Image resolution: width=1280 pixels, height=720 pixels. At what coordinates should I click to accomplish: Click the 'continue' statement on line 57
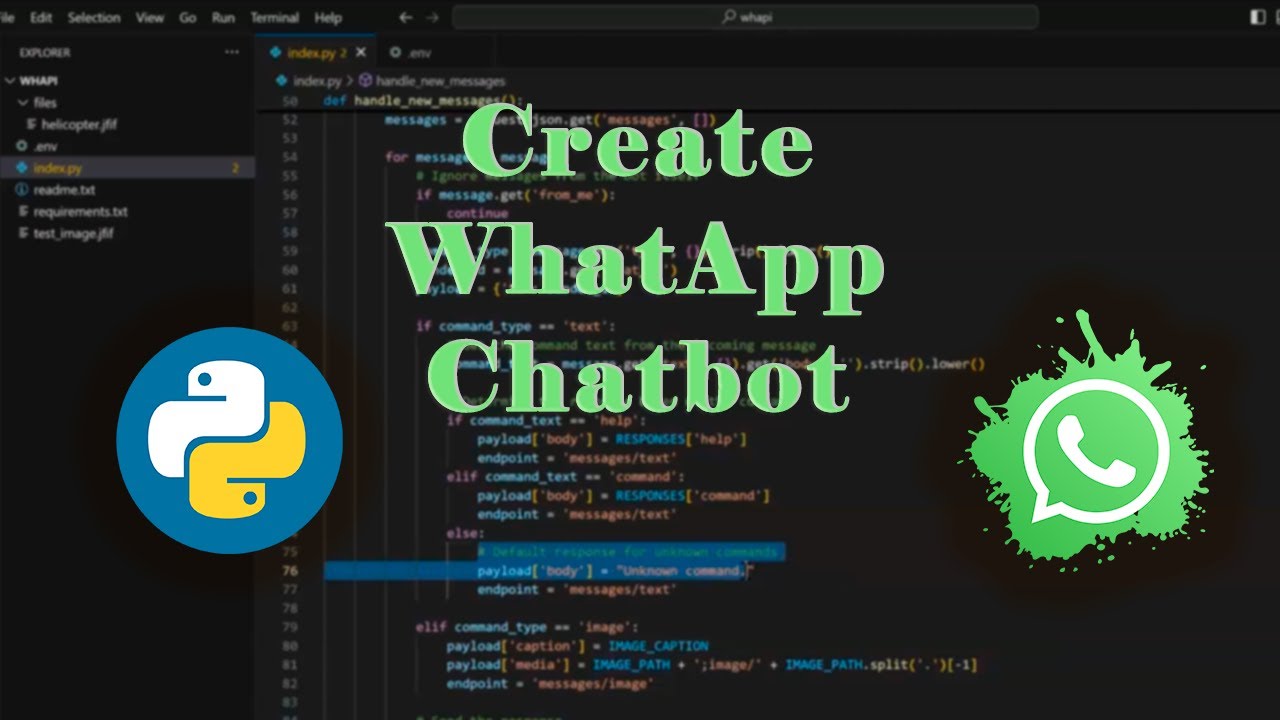point(477,213)
